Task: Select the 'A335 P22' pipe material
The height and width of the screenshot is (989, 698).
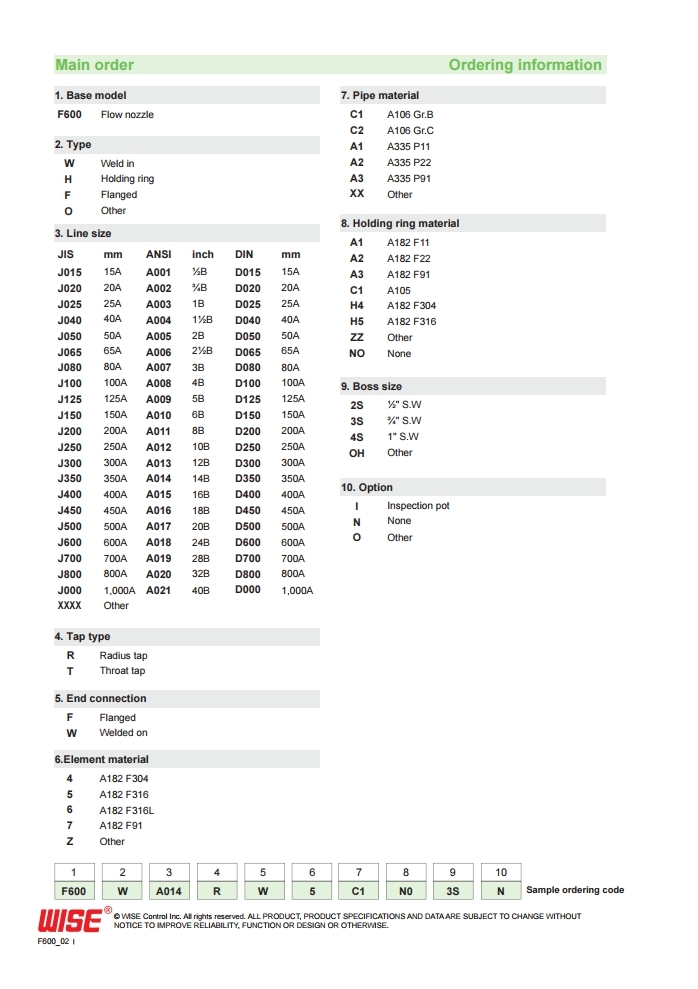Action: click(x=409, y=163)
